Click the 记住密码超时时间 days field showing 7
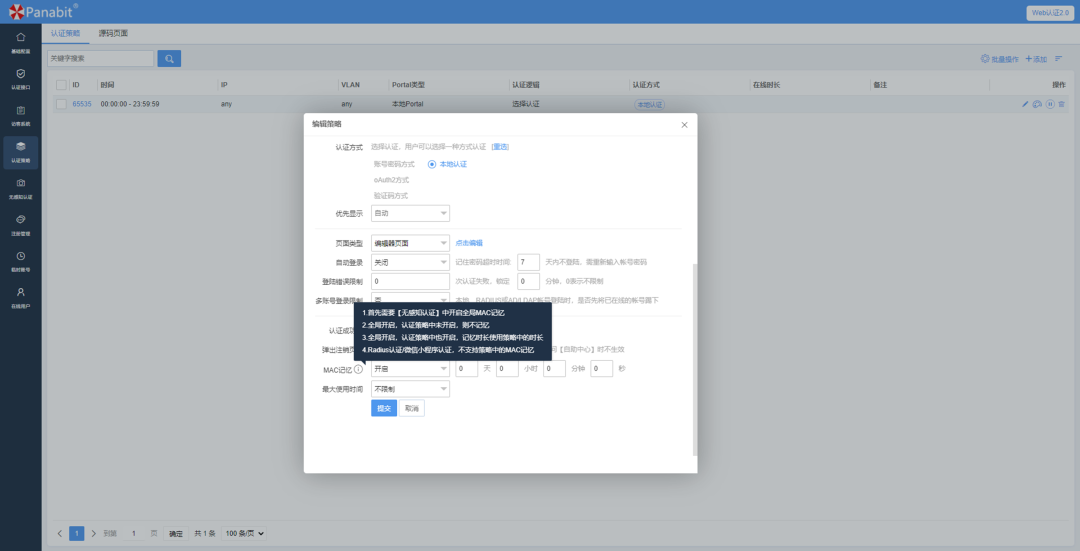This screenshot has width=1080, height=551. [528, 262]
